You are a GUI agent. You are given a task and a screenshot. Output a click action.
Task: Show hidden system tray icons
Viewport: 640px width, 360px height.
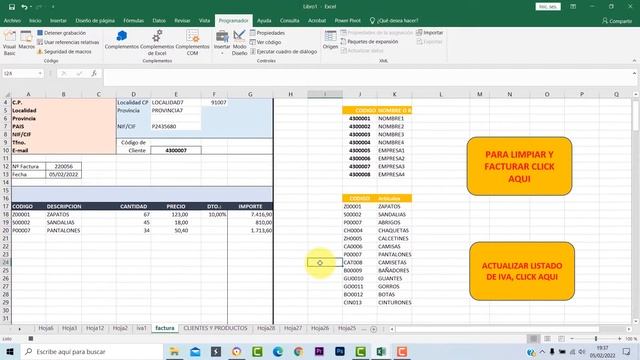tap(542, 351)
